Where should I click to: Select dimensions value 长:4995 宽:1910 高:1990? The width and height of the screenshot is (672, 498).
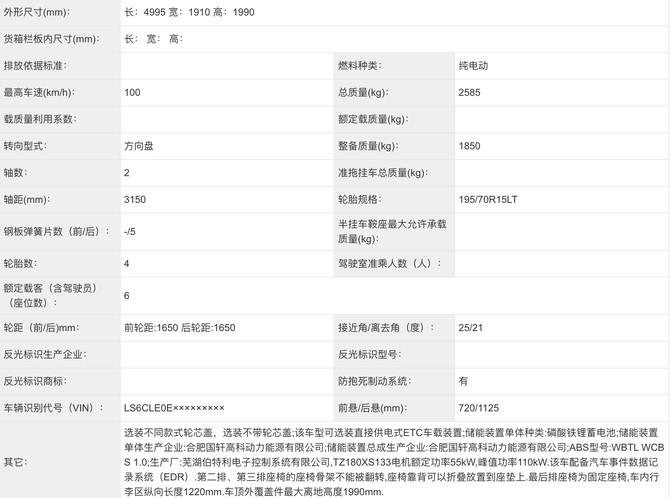click(189, 12)
